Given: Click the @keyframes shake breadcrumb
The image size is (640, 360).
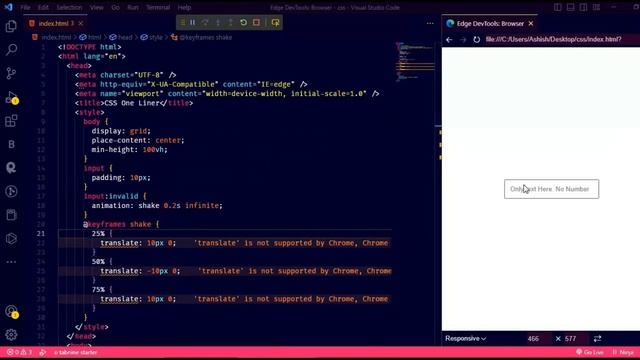Looking at the screenshot, I should (202, 37).
